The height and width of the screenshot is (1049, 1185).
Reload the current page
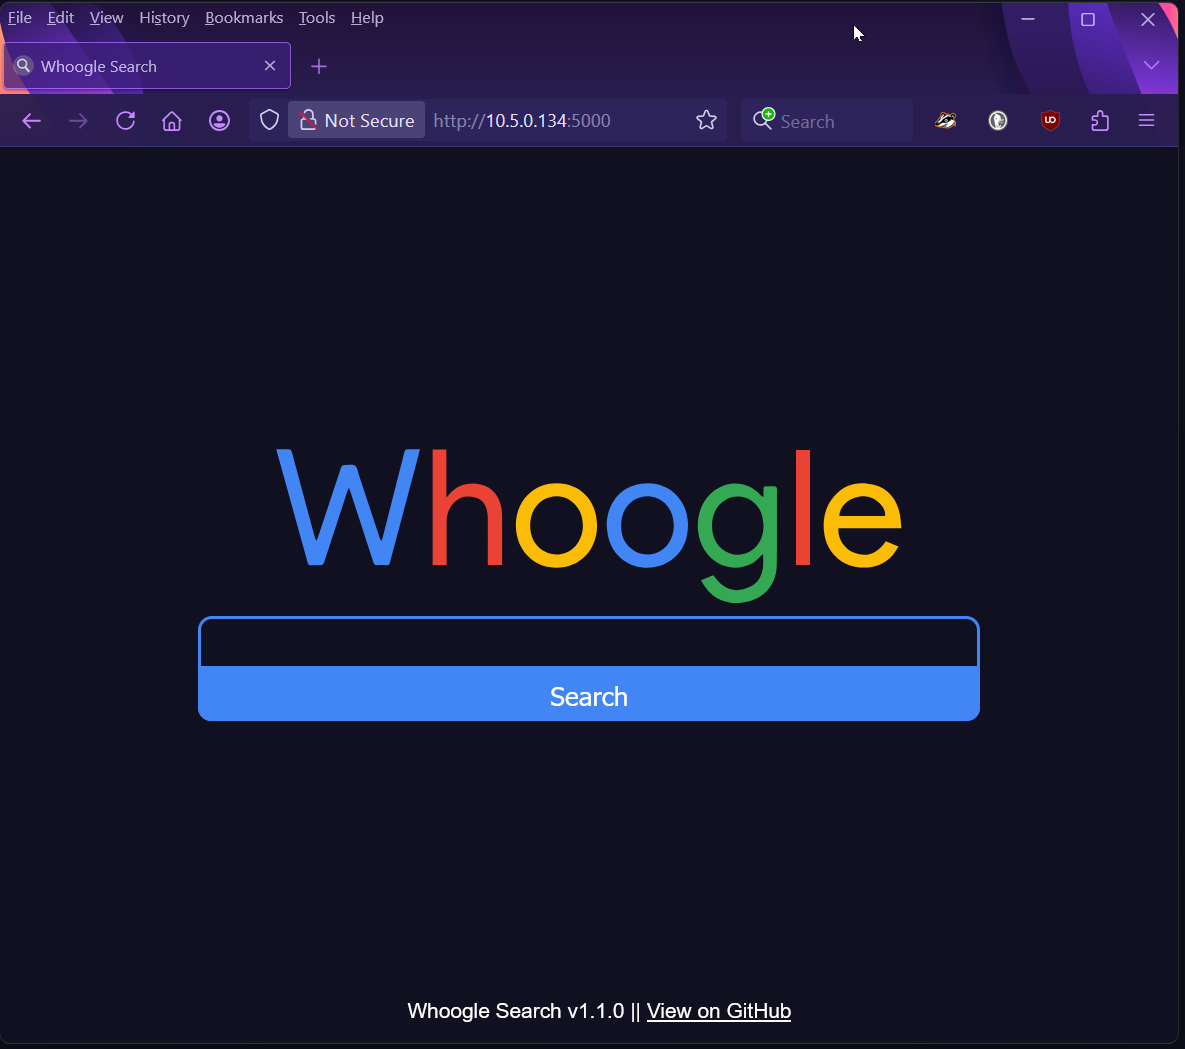click(x=125, y=121)
